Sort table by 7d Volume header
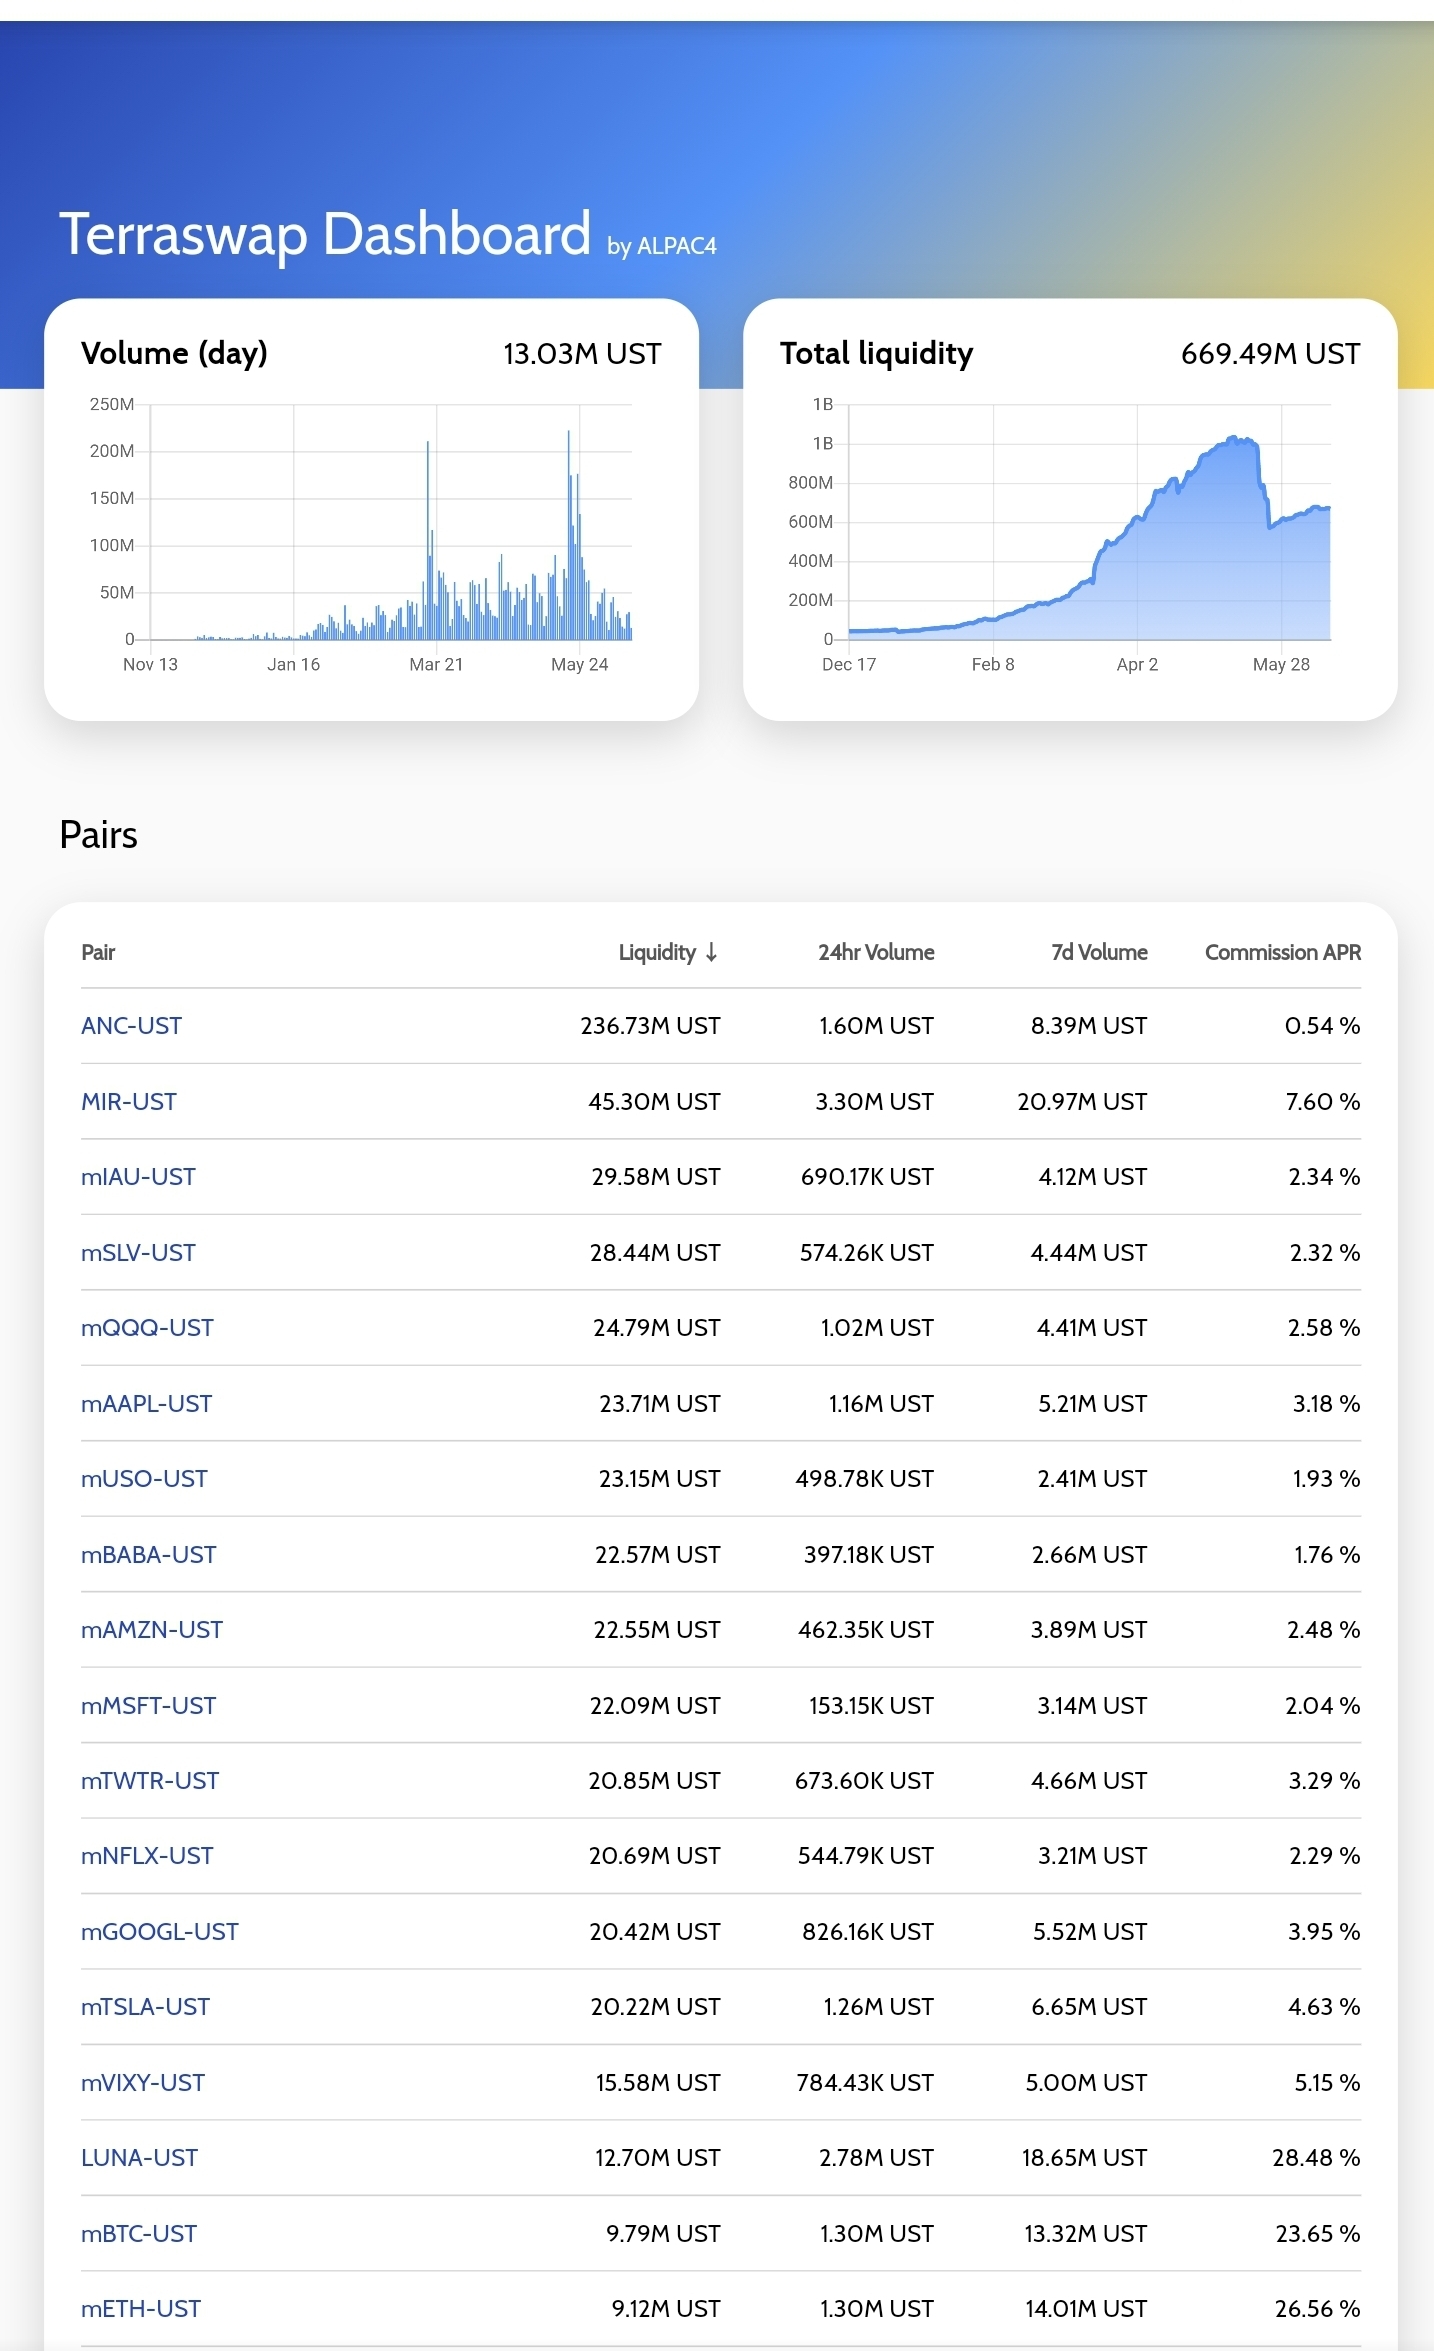The image size is (1434, 2351). pyautogui.click(x=1099, y=952)
